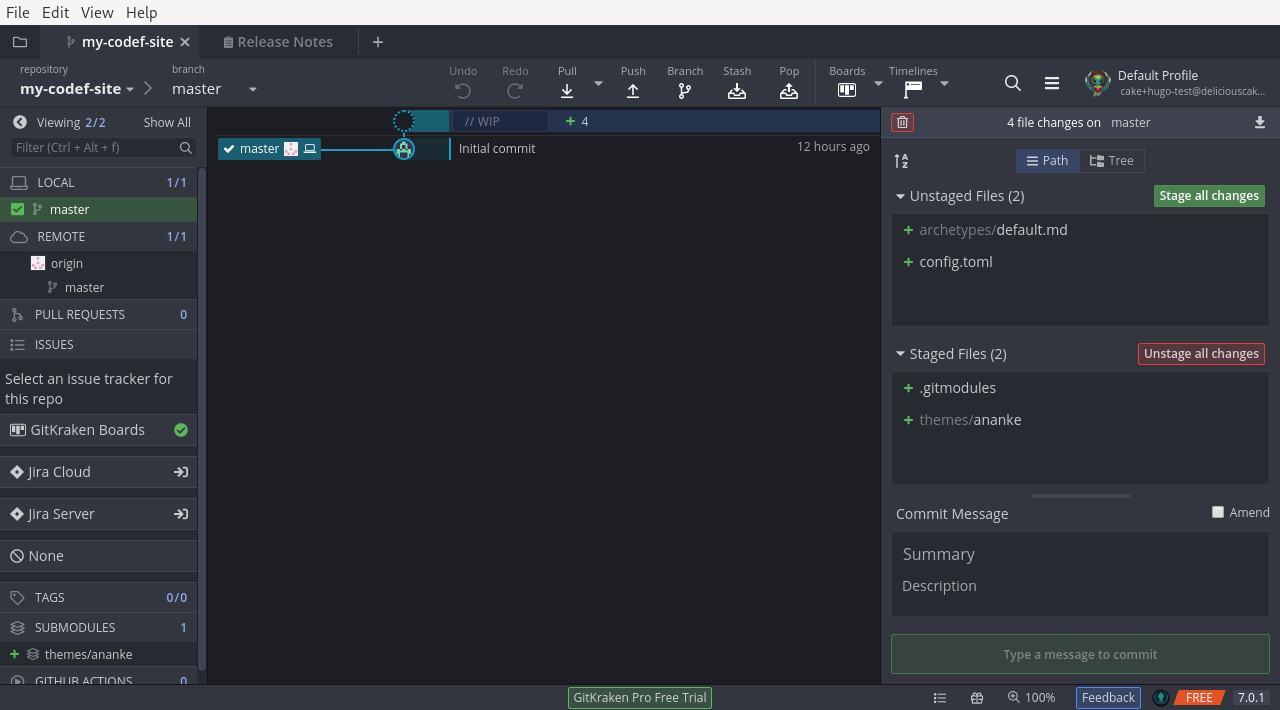Switch file view to Path
The width and height of the screenshot is (1280, 710).
click(1048, 161)
